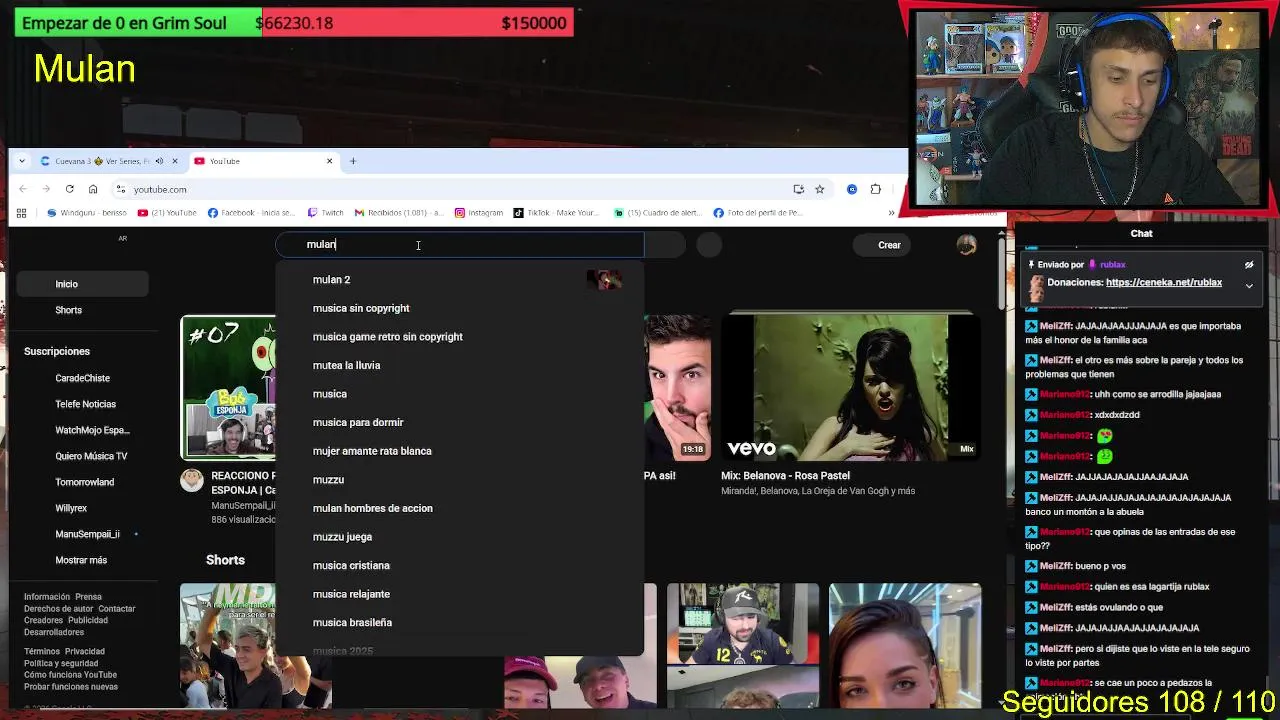Select 'muzzu juega' suggestion
Screen dimensions: 1280x720
460,537
